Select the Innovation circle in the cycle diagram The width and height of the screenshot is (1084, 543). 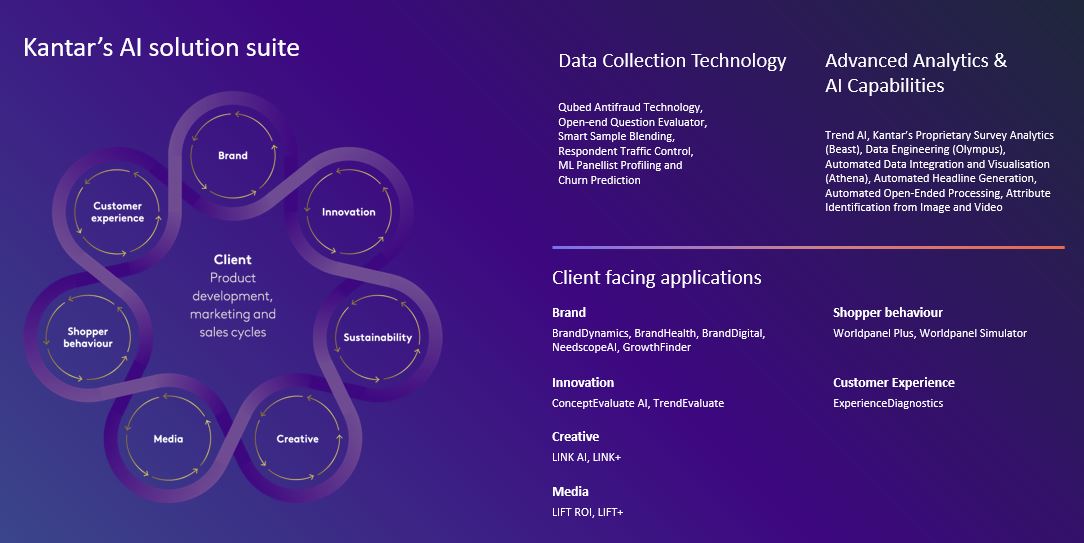349,212
